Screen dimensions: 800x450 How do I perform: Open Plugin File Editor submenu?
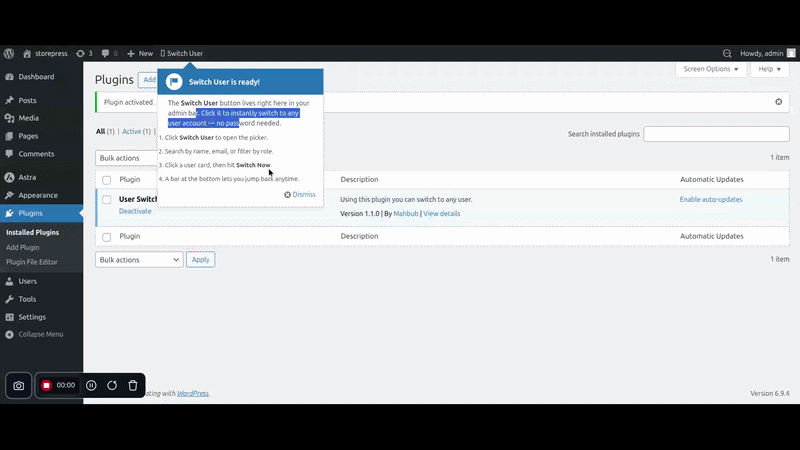coord(32,262)
